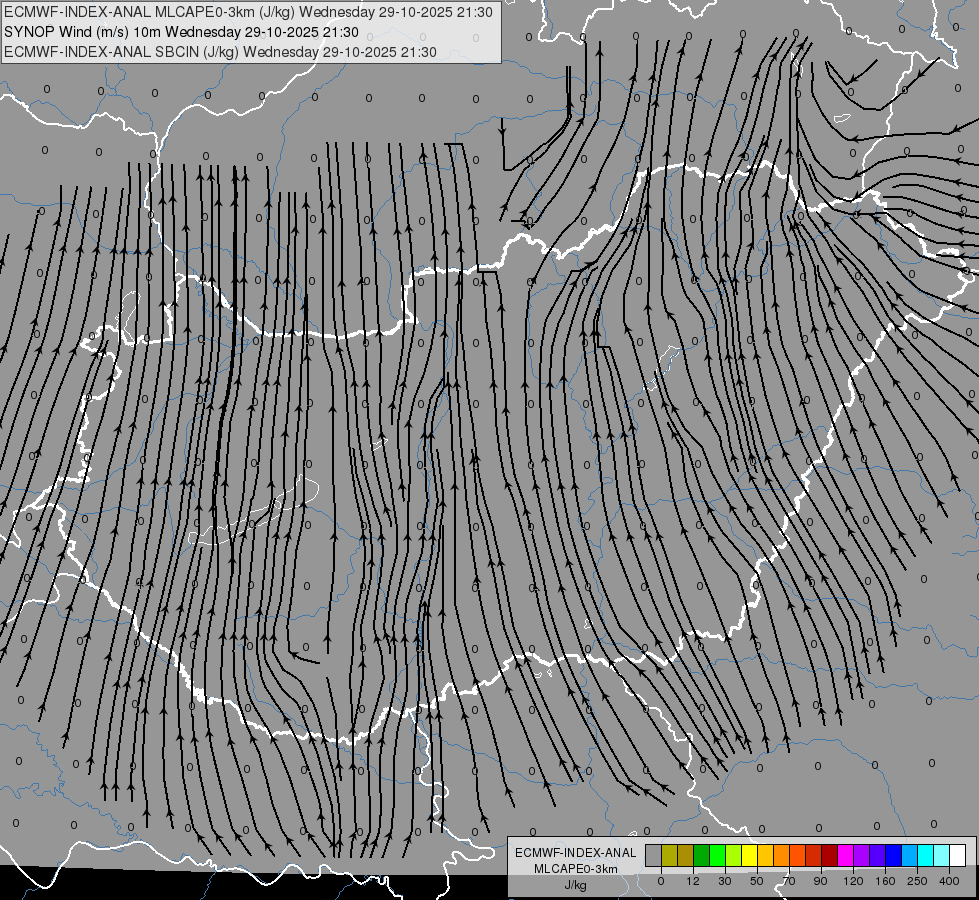979x900 pixels.
Task: Select the legend scale value 400
Action: [949, 881]
